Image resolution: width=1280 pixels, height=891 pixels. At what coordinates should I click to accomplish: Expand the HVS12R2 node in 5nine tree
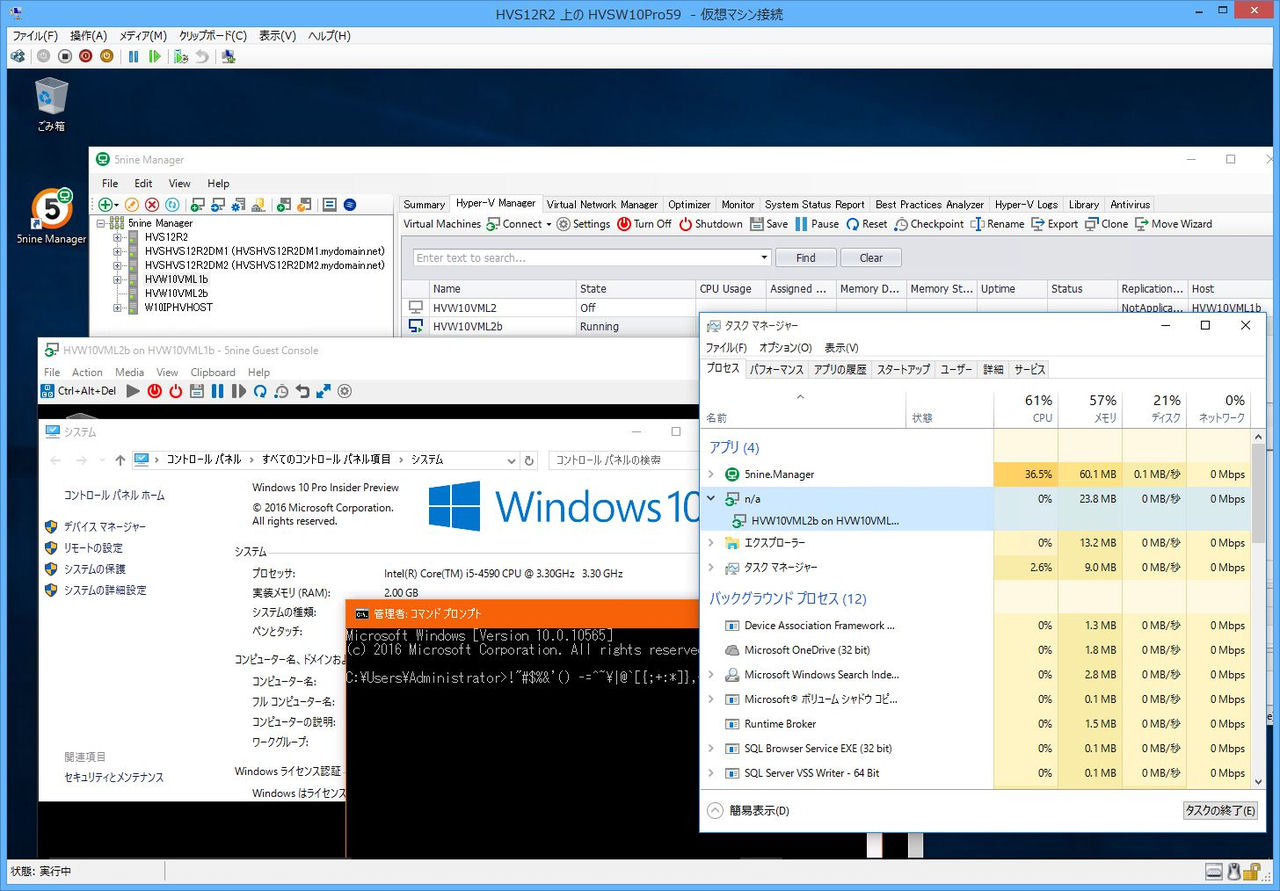[x=118, y=237]
